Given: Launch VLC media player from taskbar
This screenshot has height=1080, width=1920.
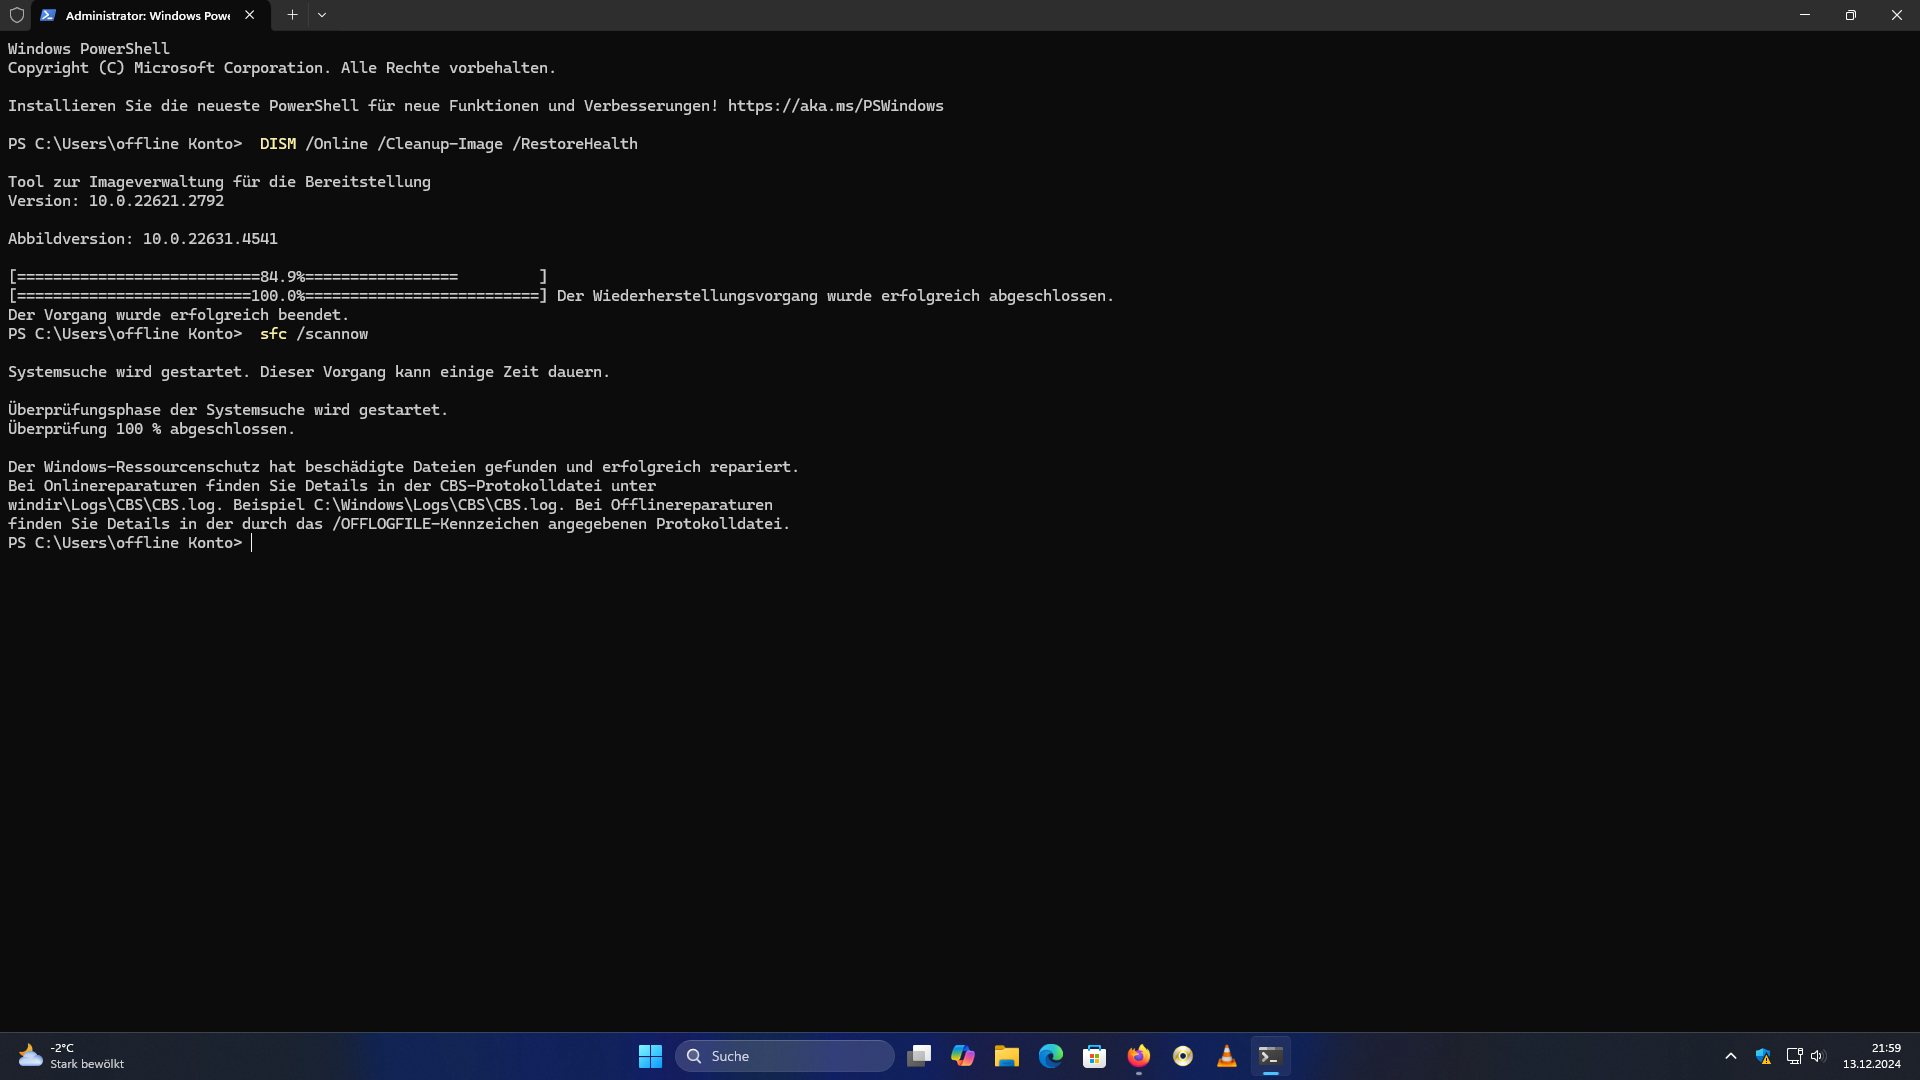Looking at the screenshot, I should [x=1227, y=1056].
